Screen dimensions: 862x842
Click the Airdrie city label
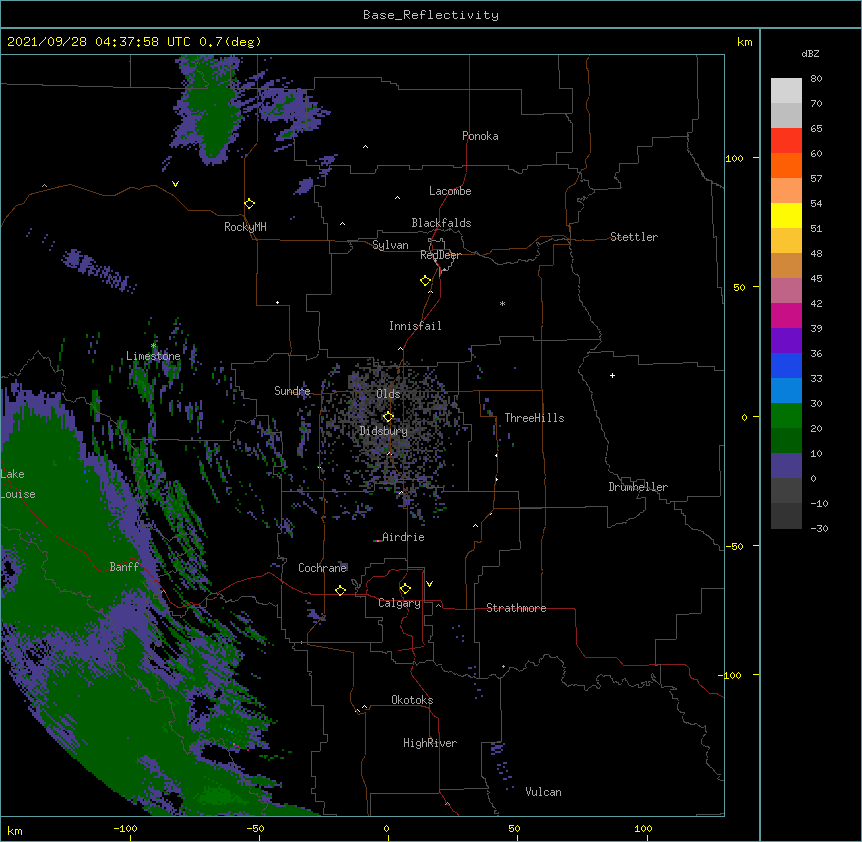tap(403, 537)
